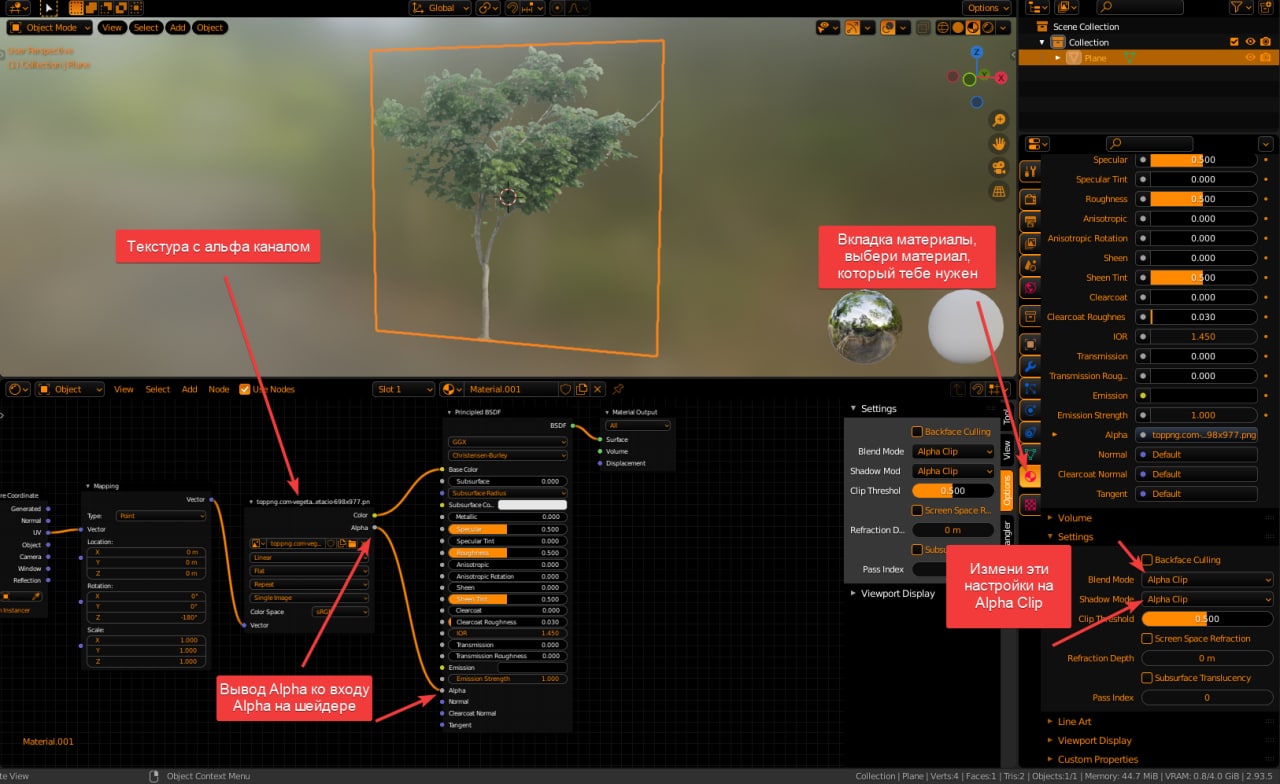Pin the node editor material
1280x784 pixels.
[x=618, y=389]
